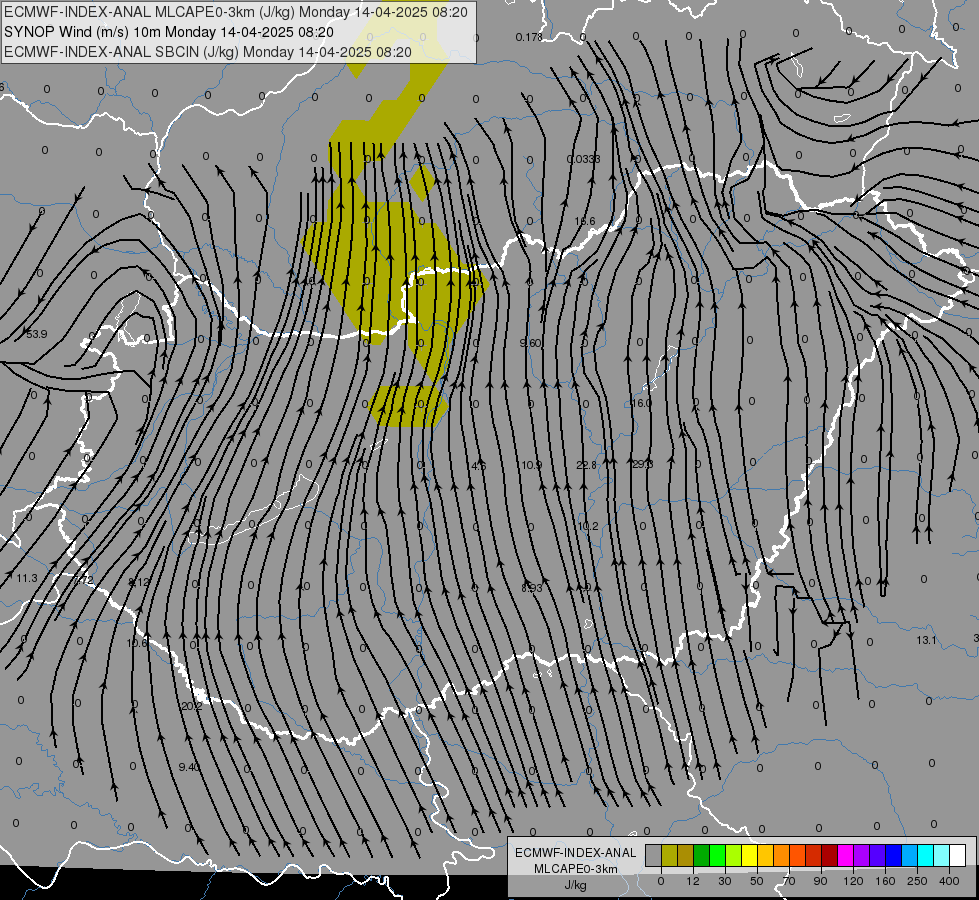This screenshot has width=979, height=900.
Task: Click the map value 10.2
Action: click(x=588, y=527)
